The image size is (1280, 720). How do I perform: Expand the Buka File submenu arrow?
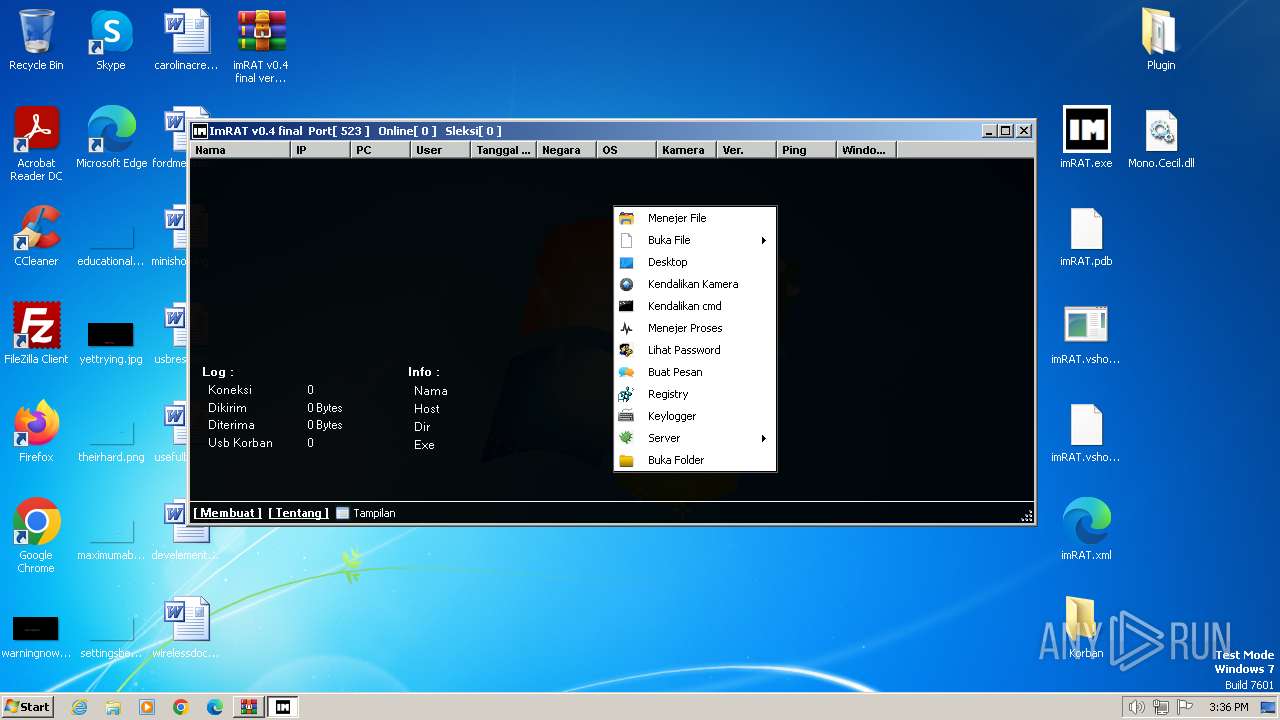764,240
